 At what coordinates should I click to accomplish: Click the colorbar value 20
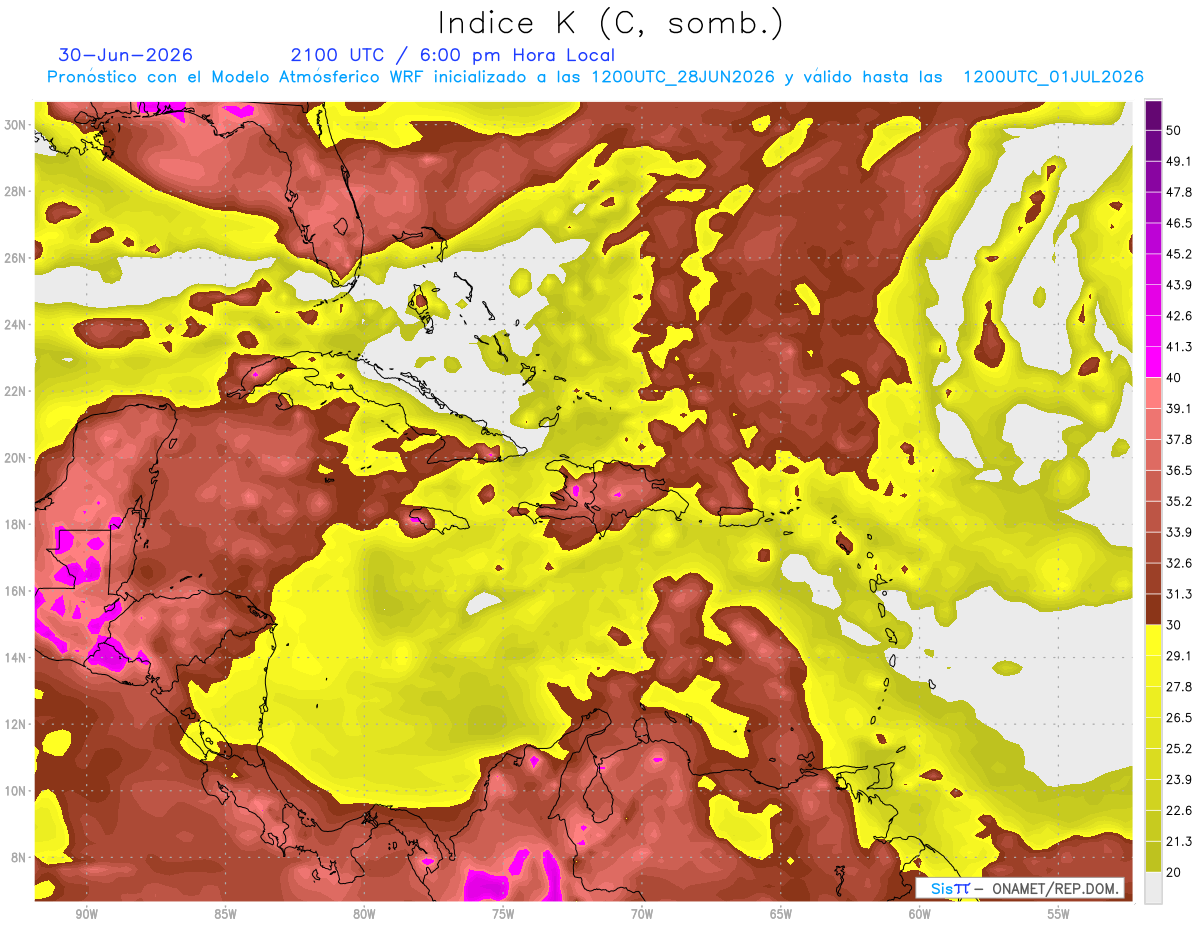[1174, 873]
